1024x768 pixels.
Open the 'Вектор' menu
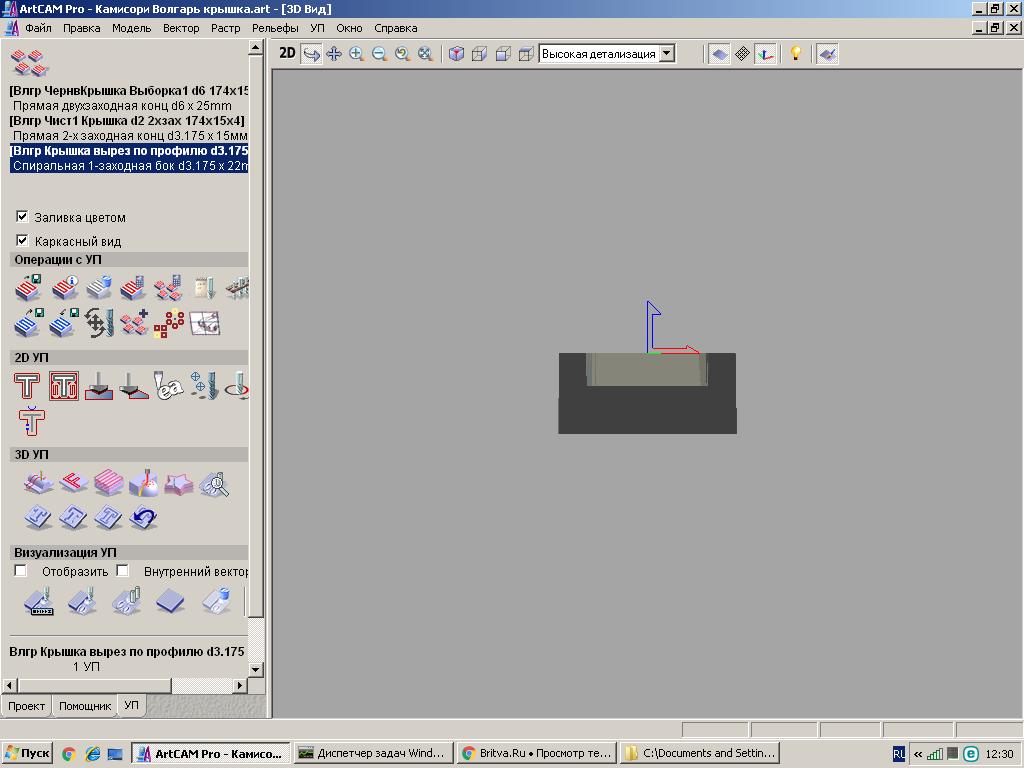pyautogui.click(x=181, y=28)
